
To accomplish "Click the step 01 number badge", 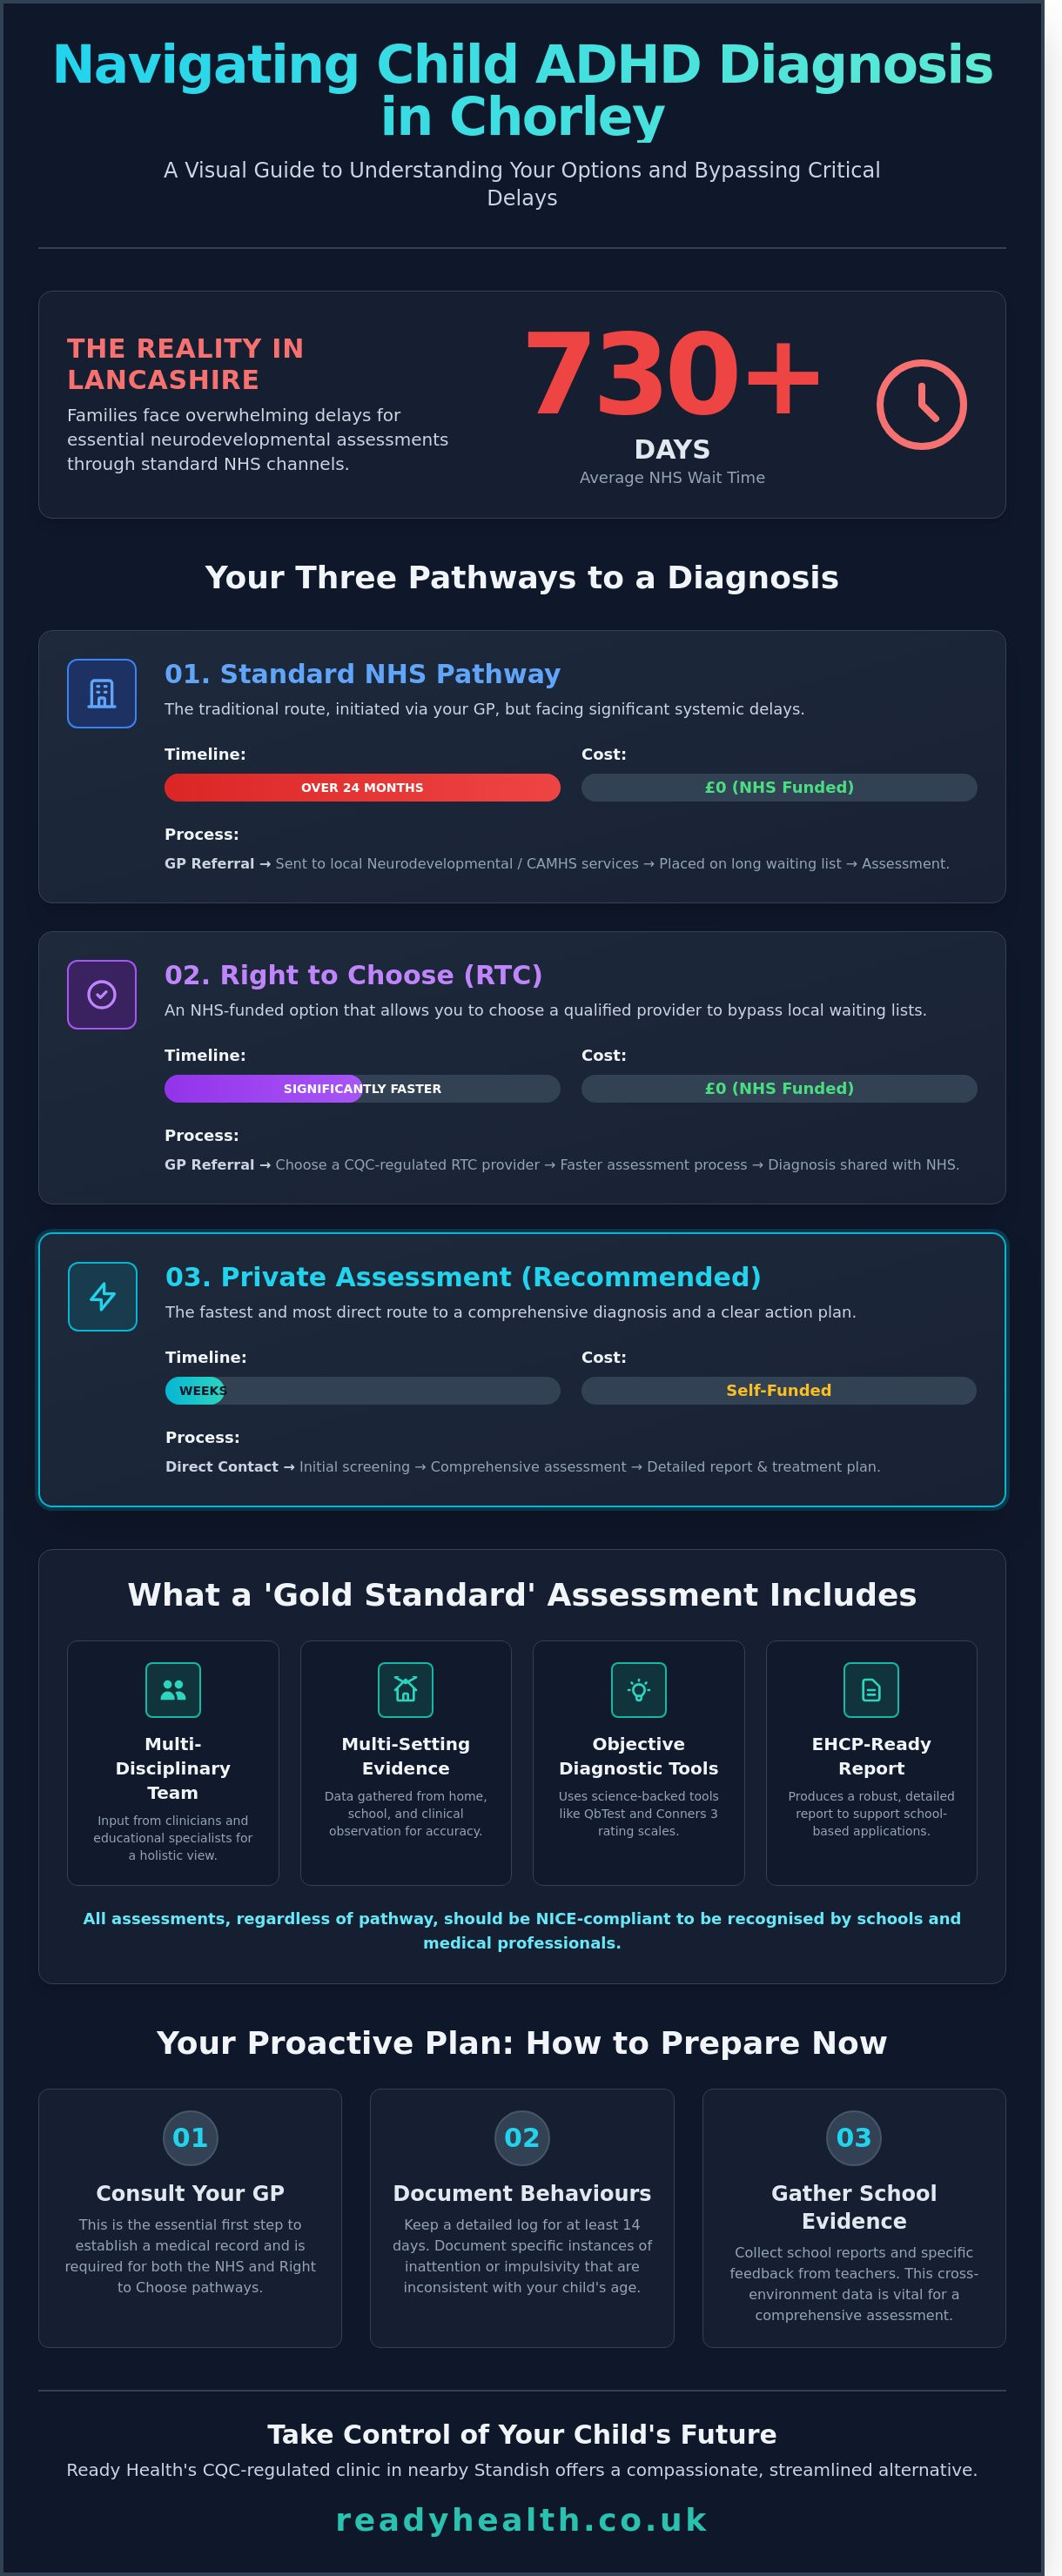I will [190, 2137].
